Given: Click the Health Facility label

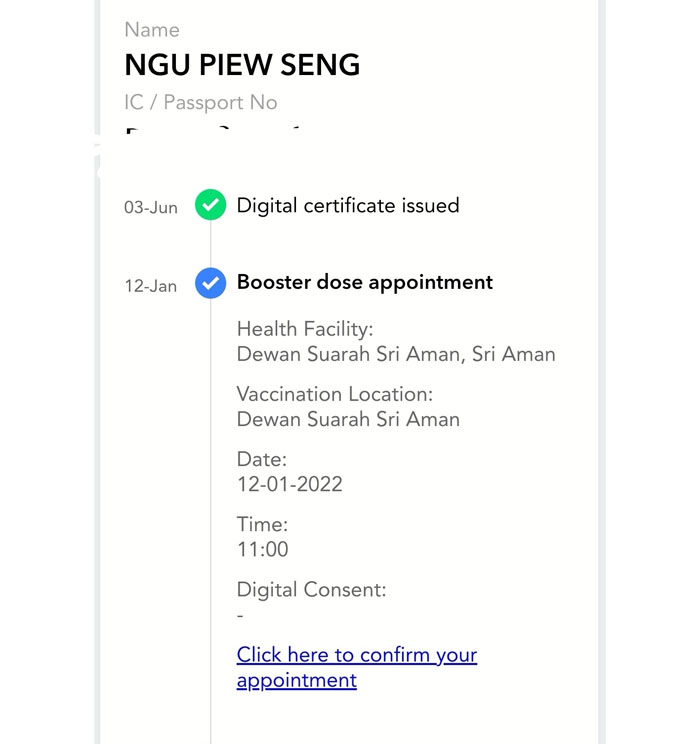Looking at the screenshot, I should click(304, 330).
